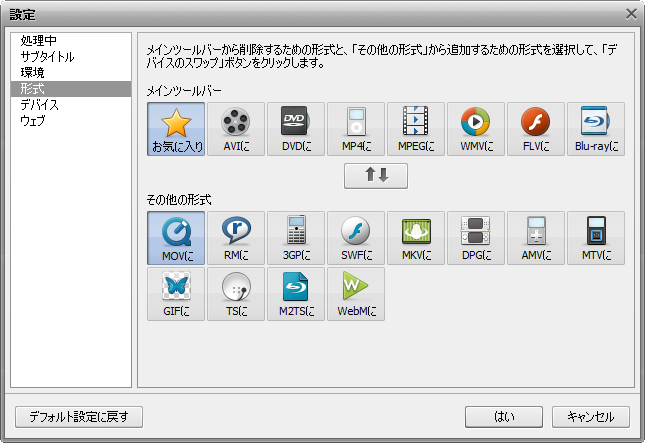
Task: Switch to the 環境 settings category
Action: [x=71, y=72]
